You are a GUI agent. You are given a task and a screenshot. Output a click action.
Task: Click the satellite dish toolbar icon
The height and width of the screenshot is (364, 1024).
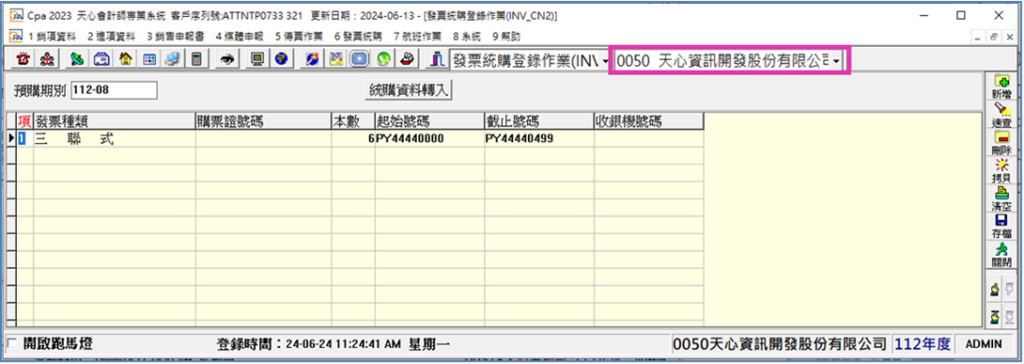click(x=76, y=59)
